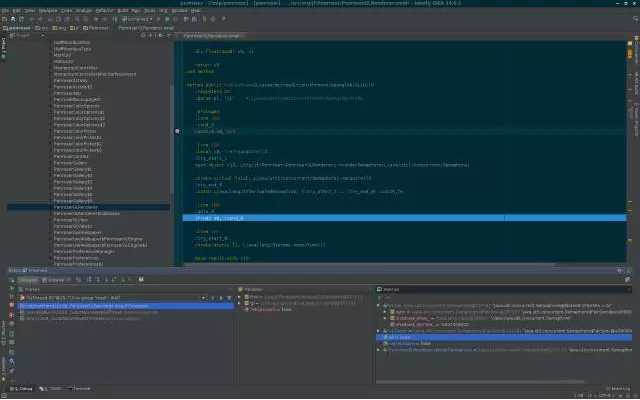Click the Step Into icon

pos(98,280)
